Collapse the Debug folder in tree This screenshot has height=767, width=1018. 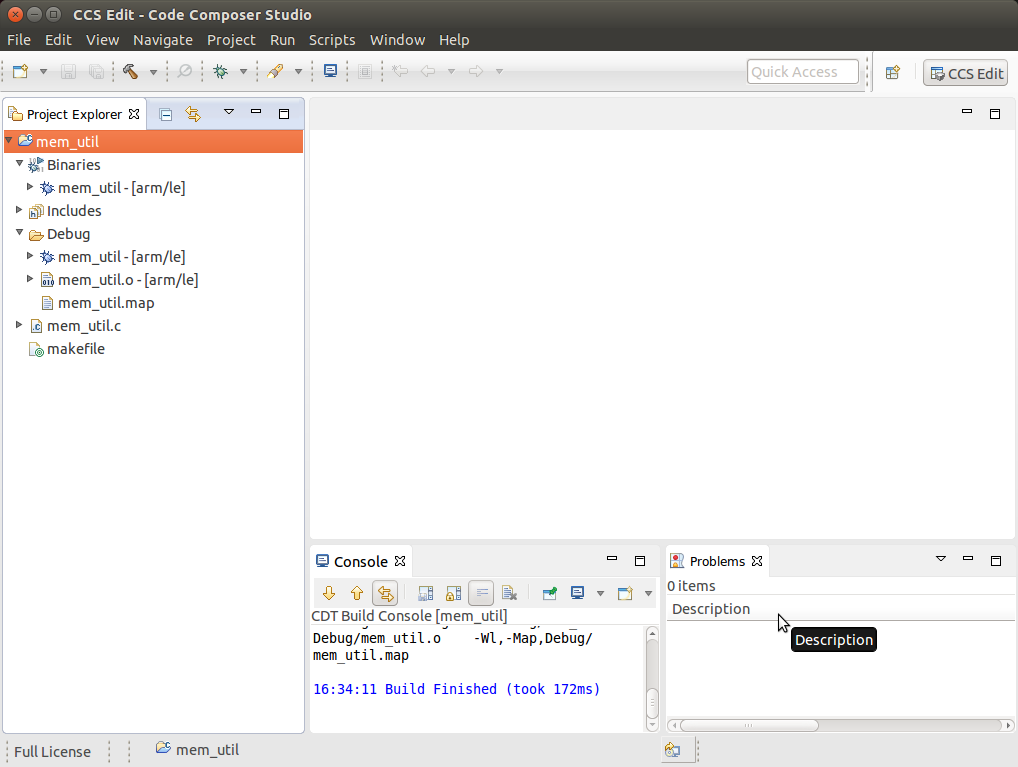pos(19,234)
